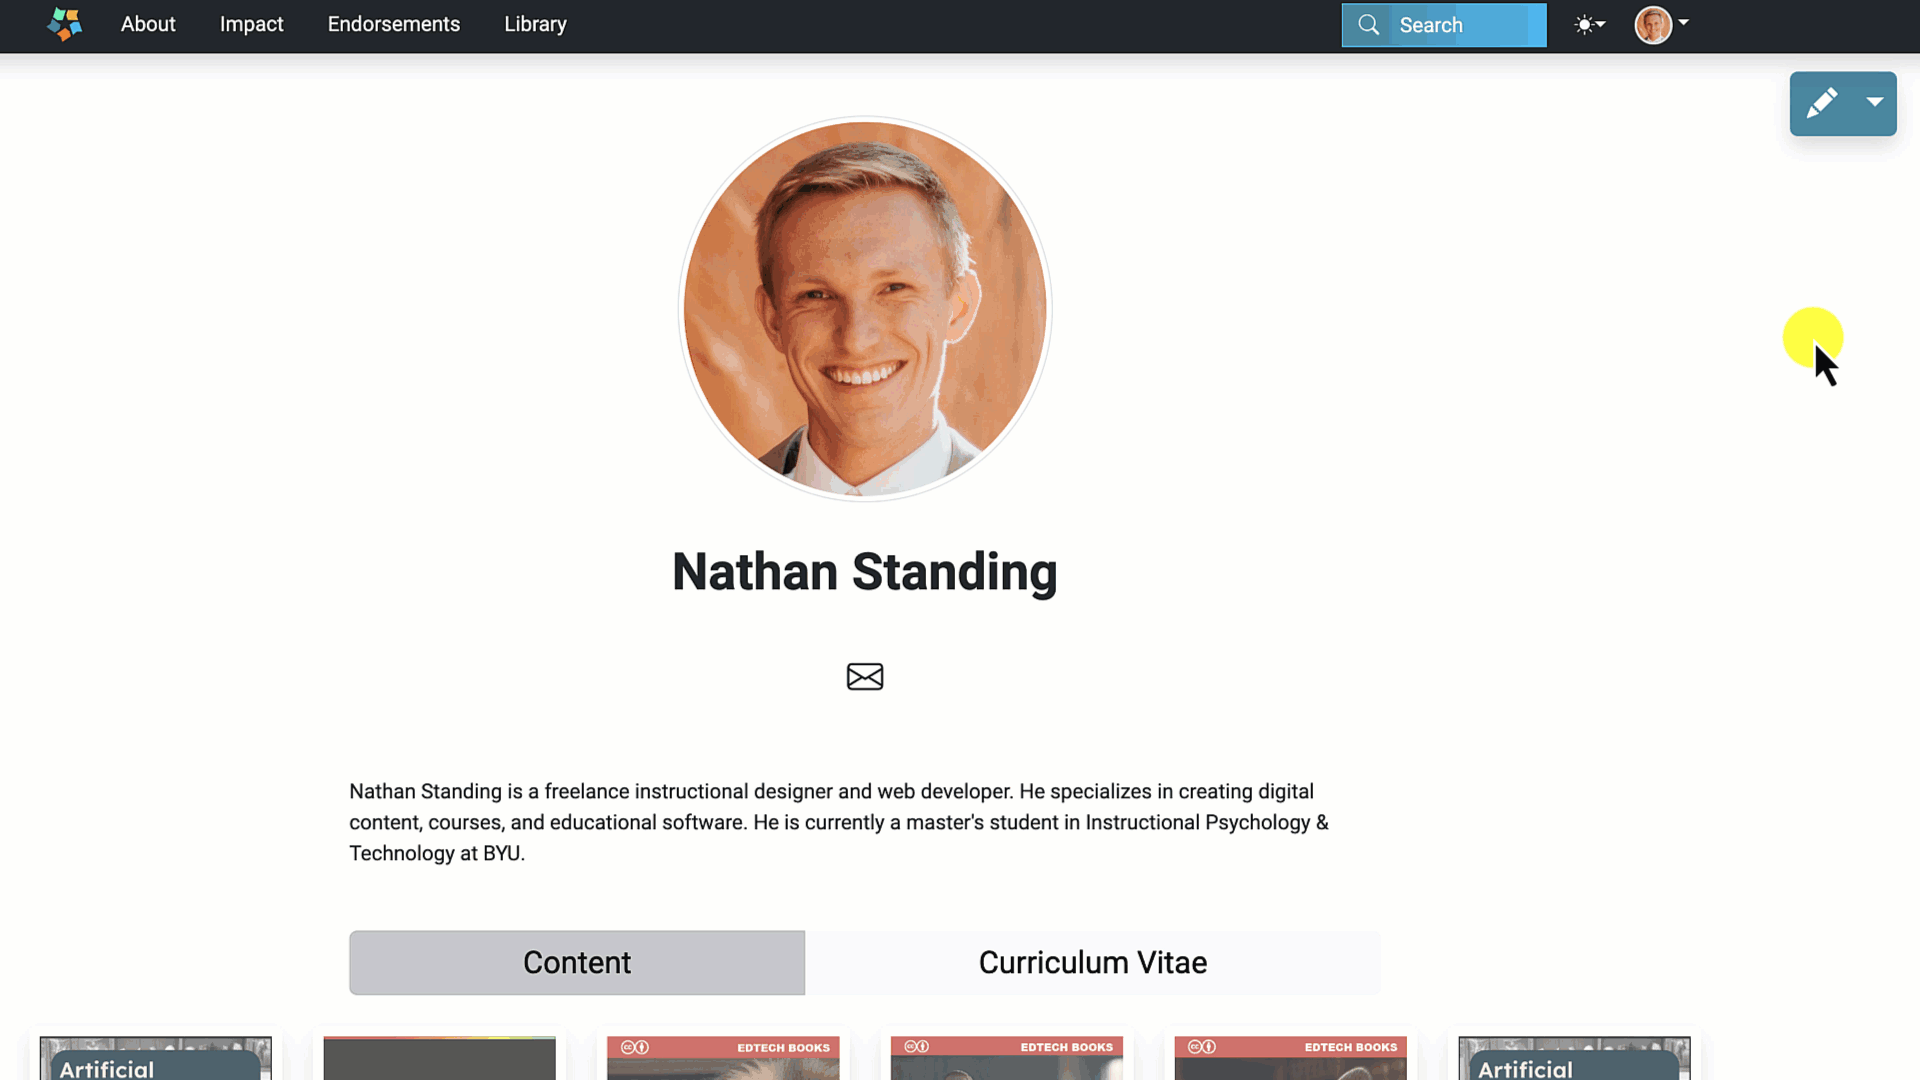Select the Content tab
1920x1080 pixels.
(x=577, y=963)
